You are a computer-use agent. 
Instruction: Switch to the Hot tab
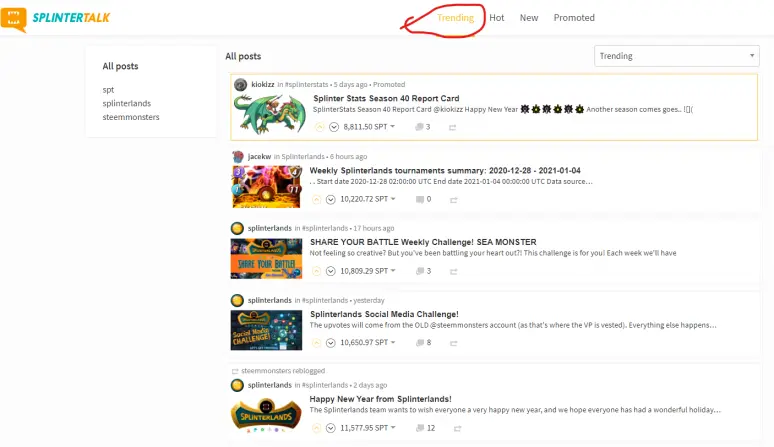497,18
